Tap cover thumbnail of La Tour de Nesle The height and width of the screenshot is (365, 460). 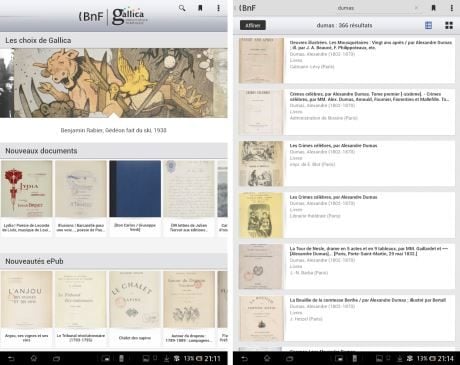pos(261,267)
